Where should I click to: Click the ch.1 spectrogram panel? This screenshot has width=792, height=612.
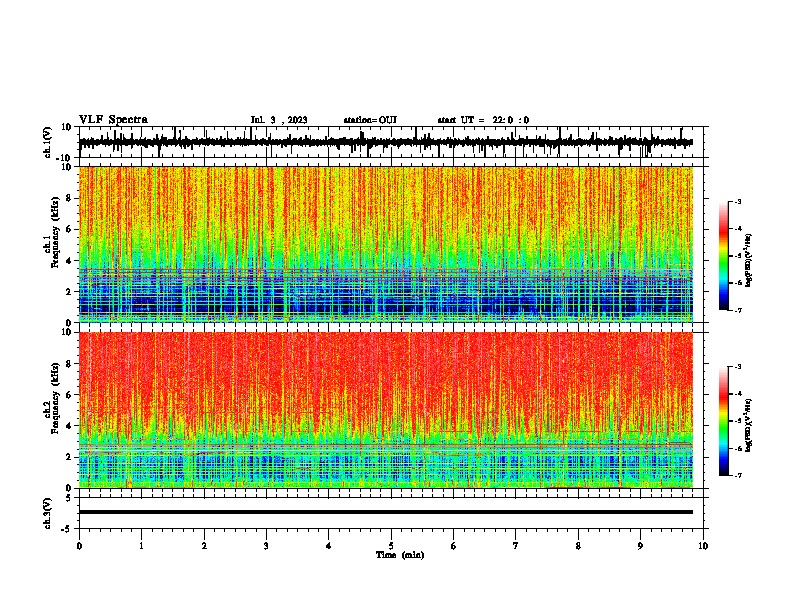(386, 244)
